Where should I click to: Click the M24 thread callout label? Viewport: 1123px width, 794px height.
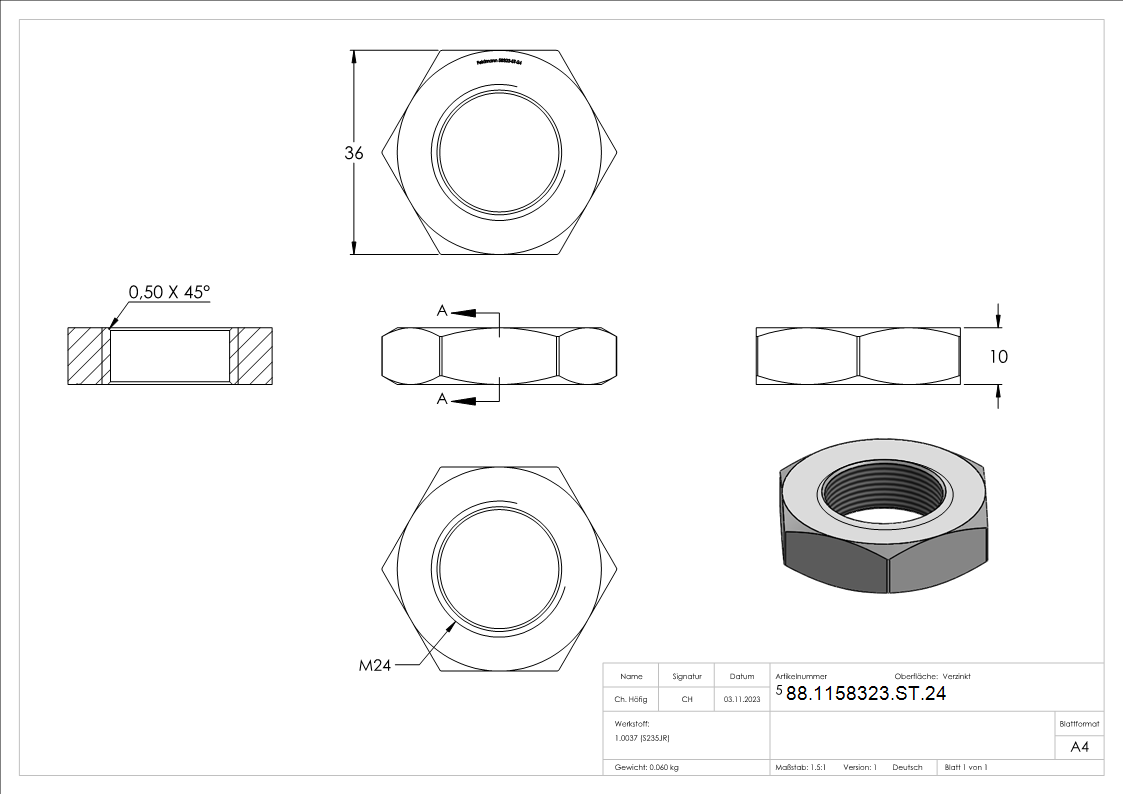coord(376,665)
